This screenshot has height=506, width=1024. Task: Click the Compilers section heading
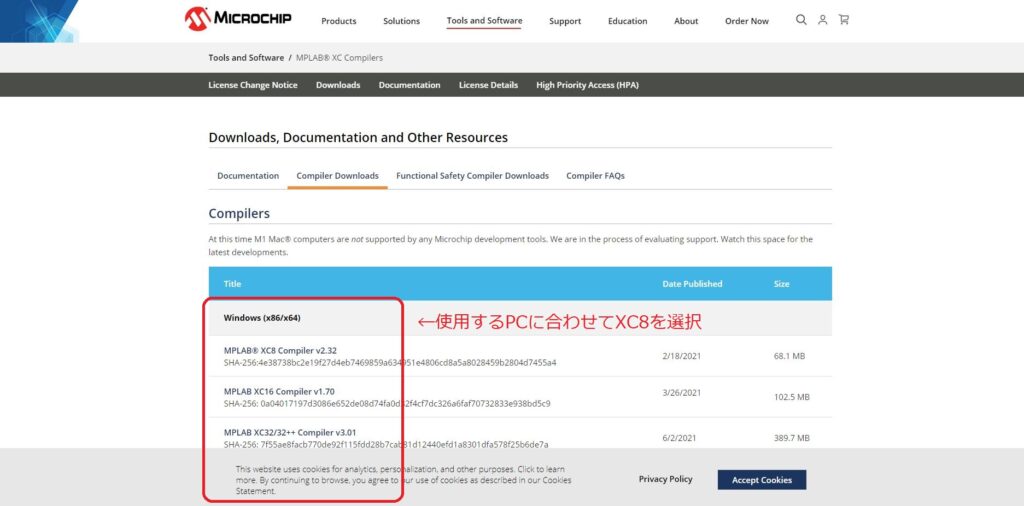(239, 213)
